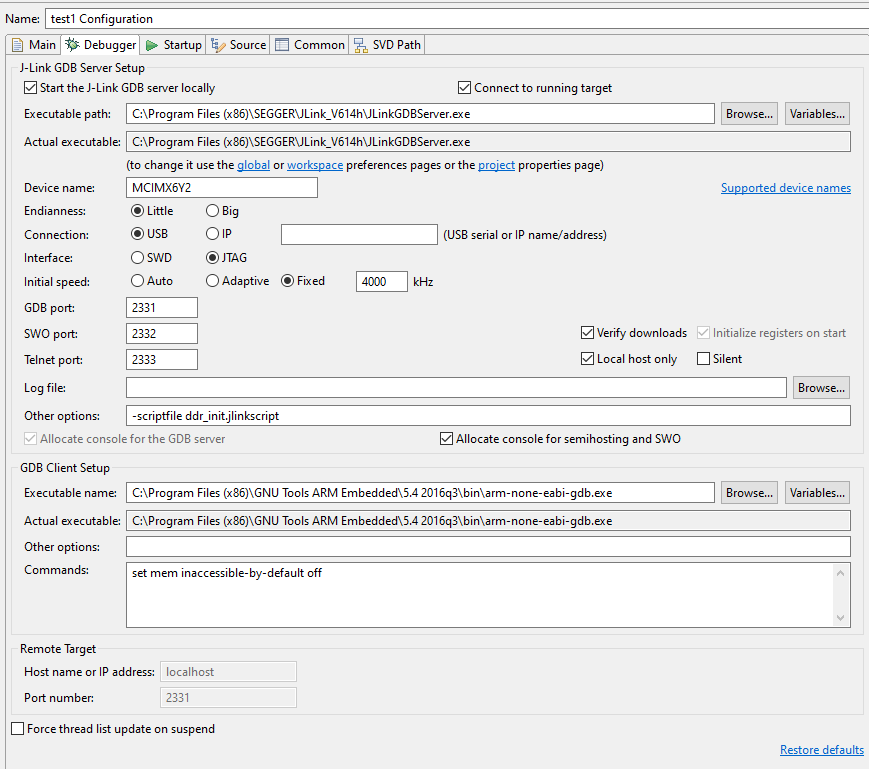Toggle Start the J-Link GDB server locally
The image size is (869, 769).
click(30, 88)
